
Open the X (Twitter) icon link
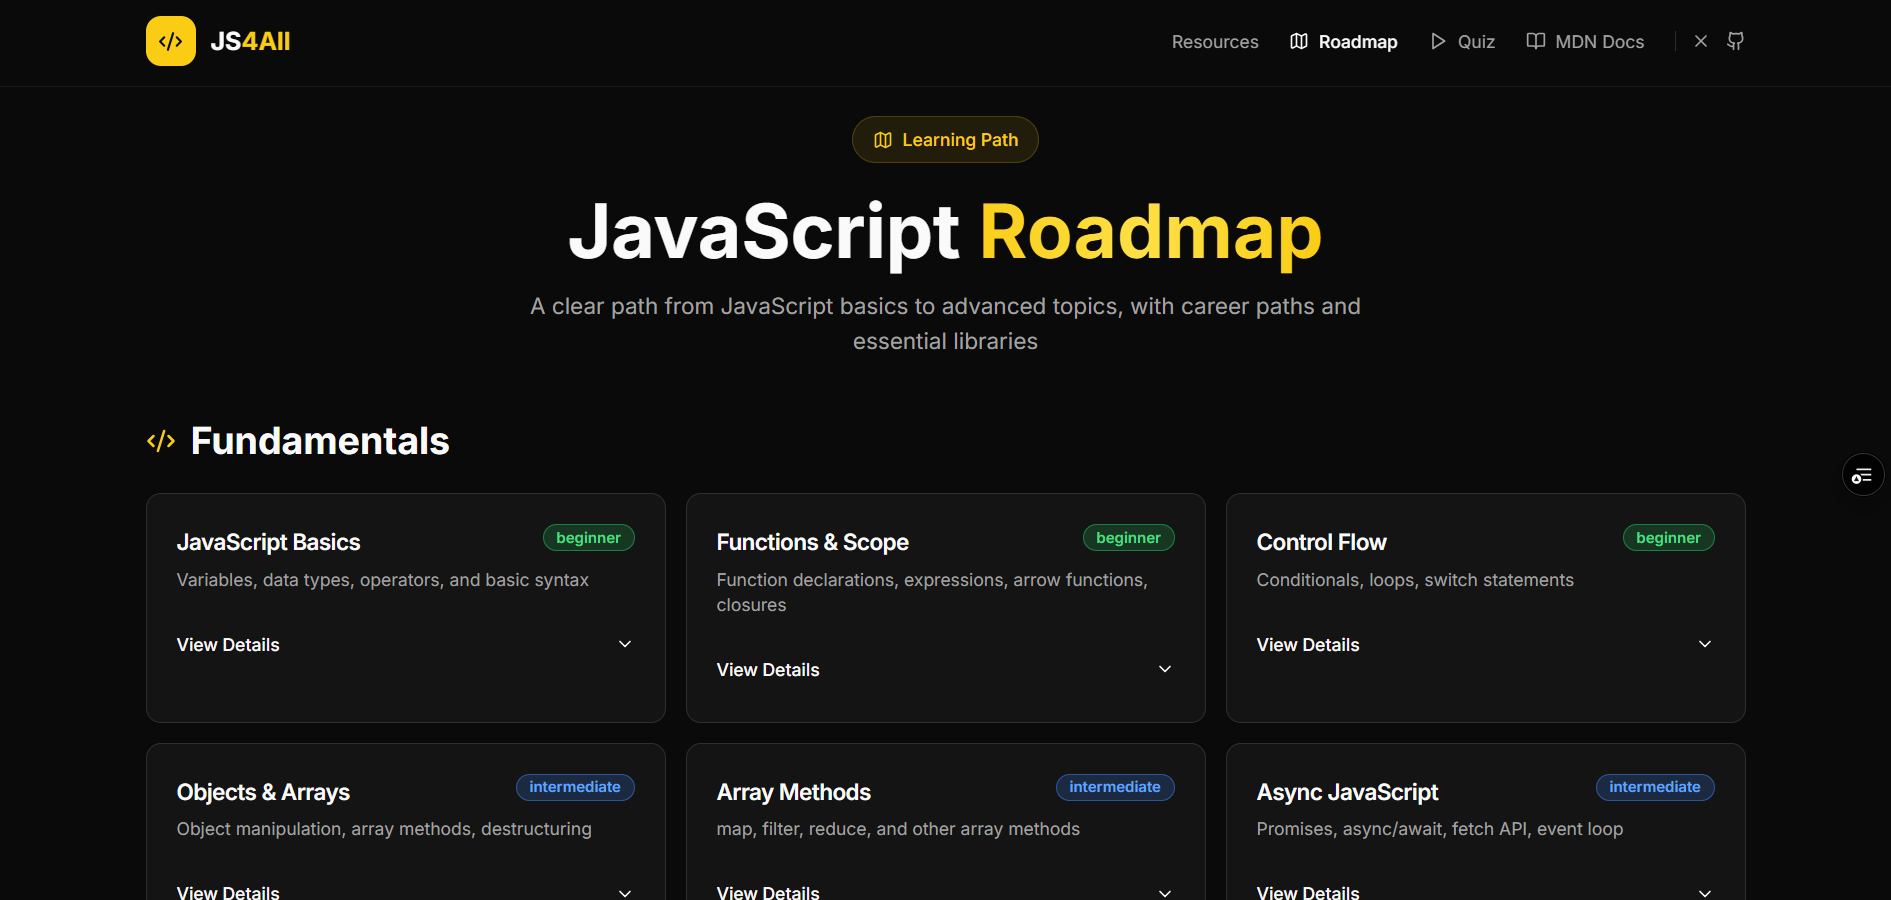1701,41
